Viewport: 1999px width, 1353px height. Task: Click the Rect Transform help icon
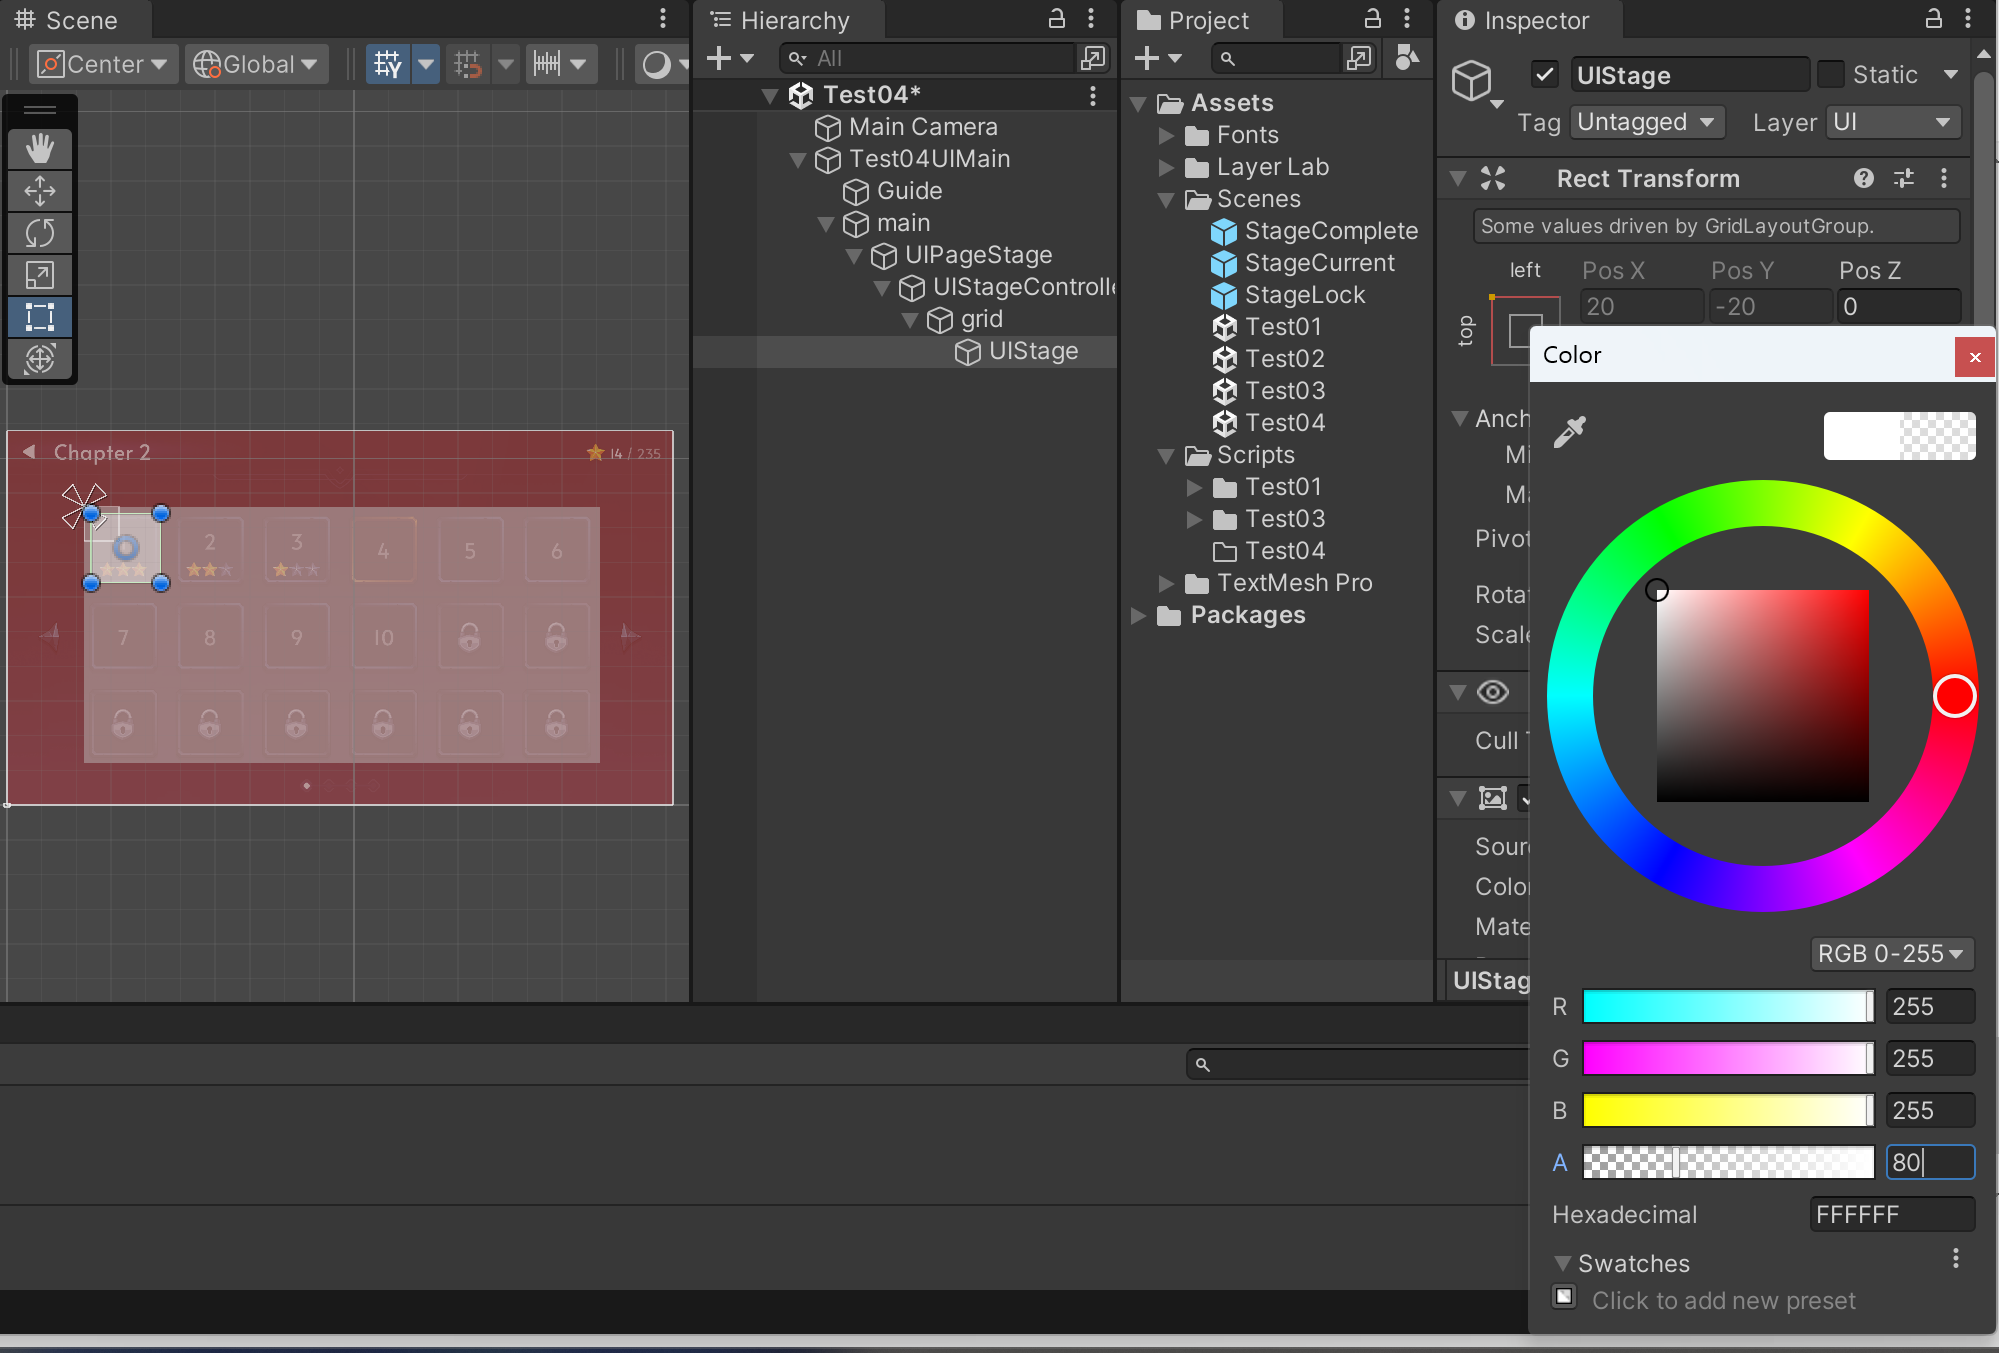click(1863, 178)
